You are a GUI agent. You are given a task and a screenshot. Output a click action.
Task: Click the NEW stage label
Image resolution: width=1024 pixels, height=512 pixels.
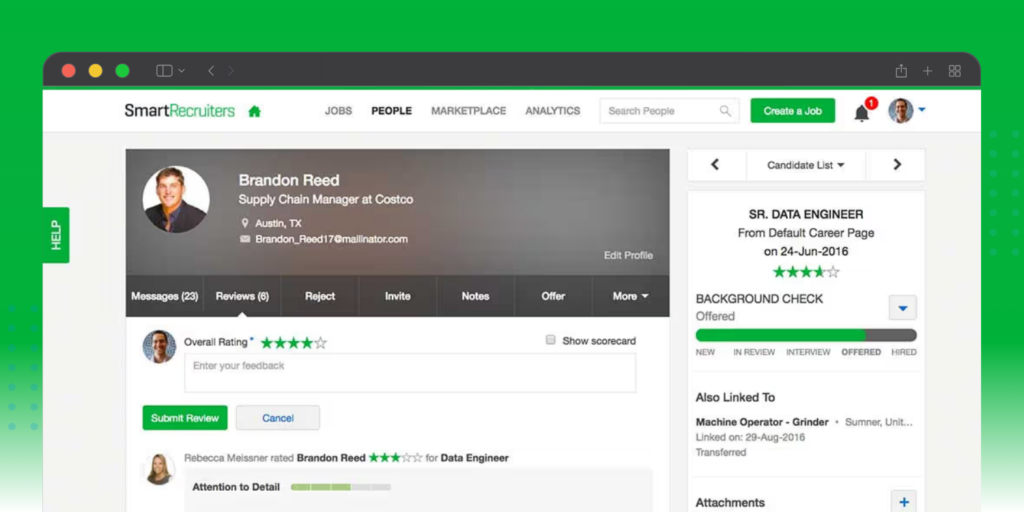point(705,352)
